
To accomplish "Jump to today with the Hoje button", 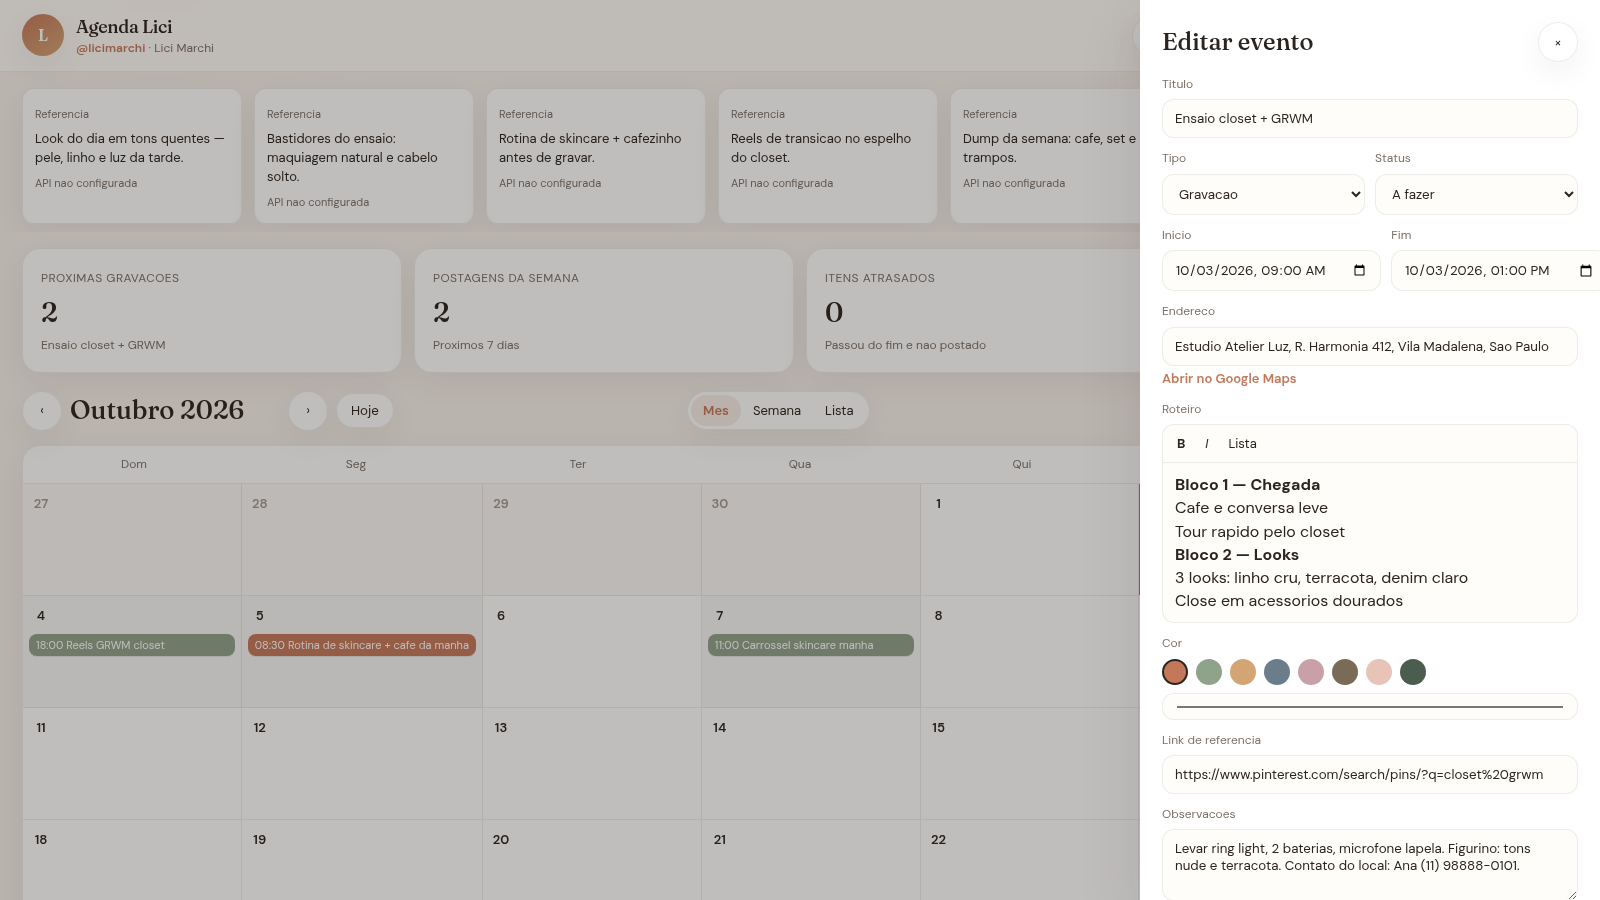I will coord(365,411).
